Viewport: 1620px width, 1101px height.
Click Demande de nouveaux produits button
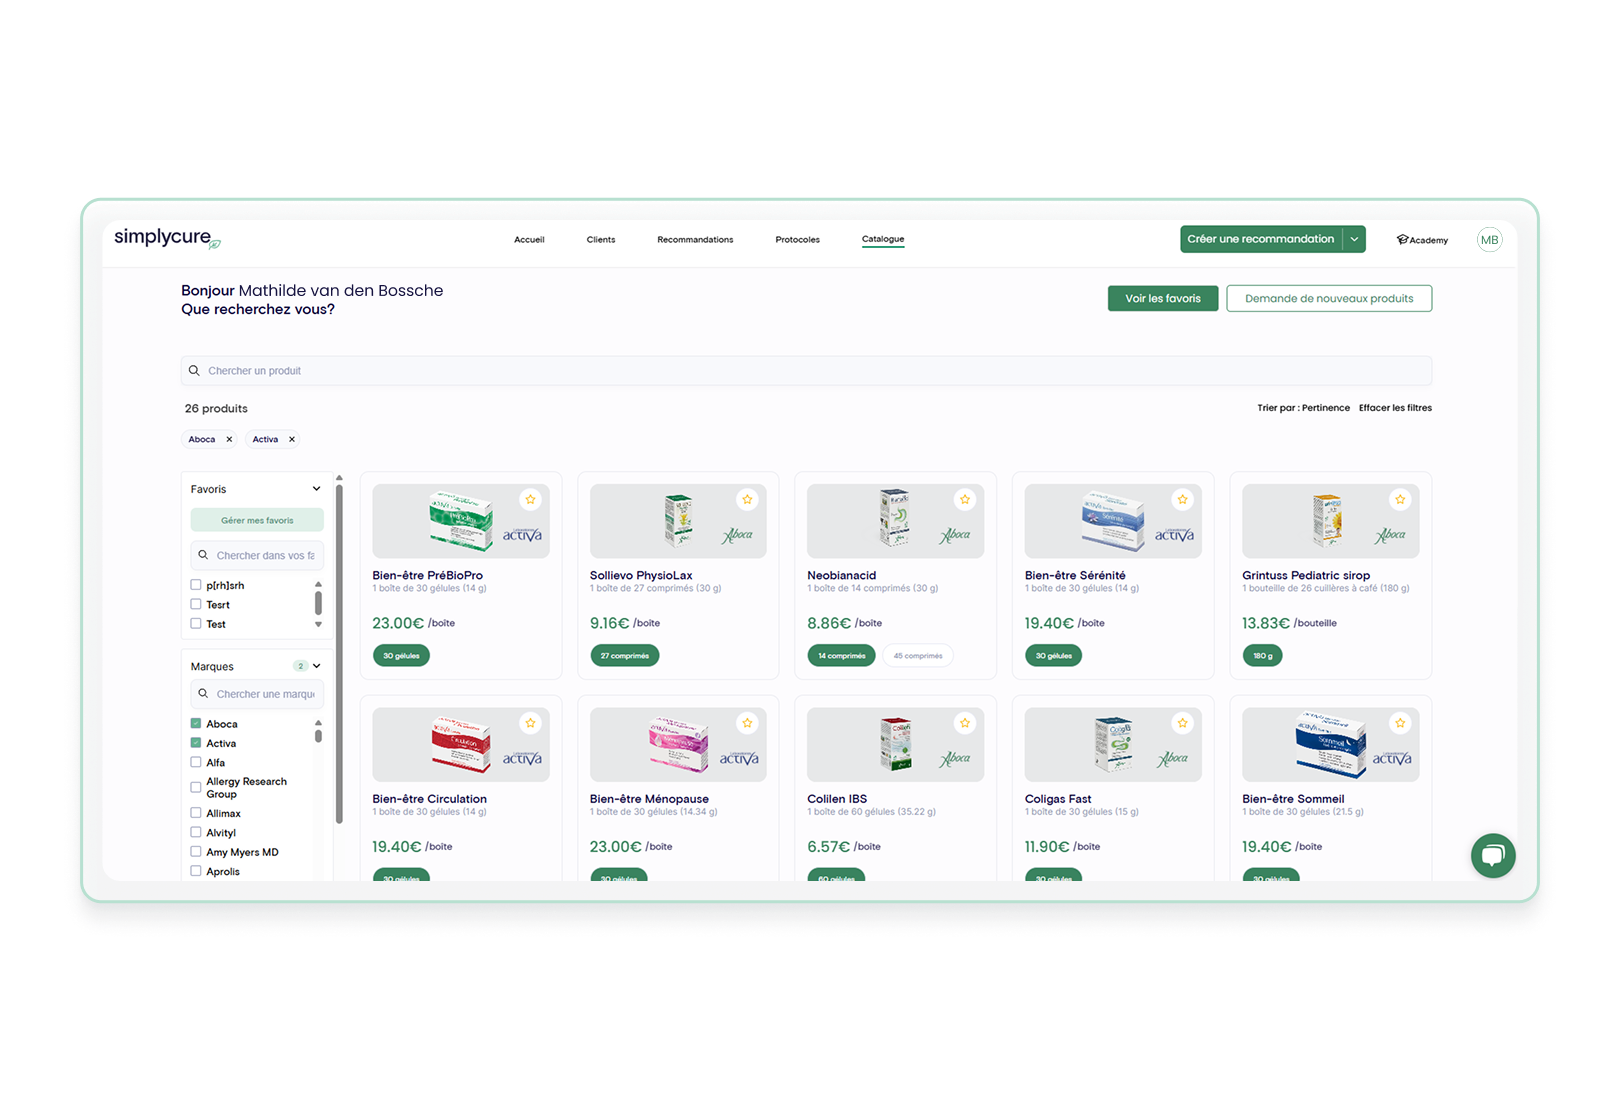point(1329,299)
